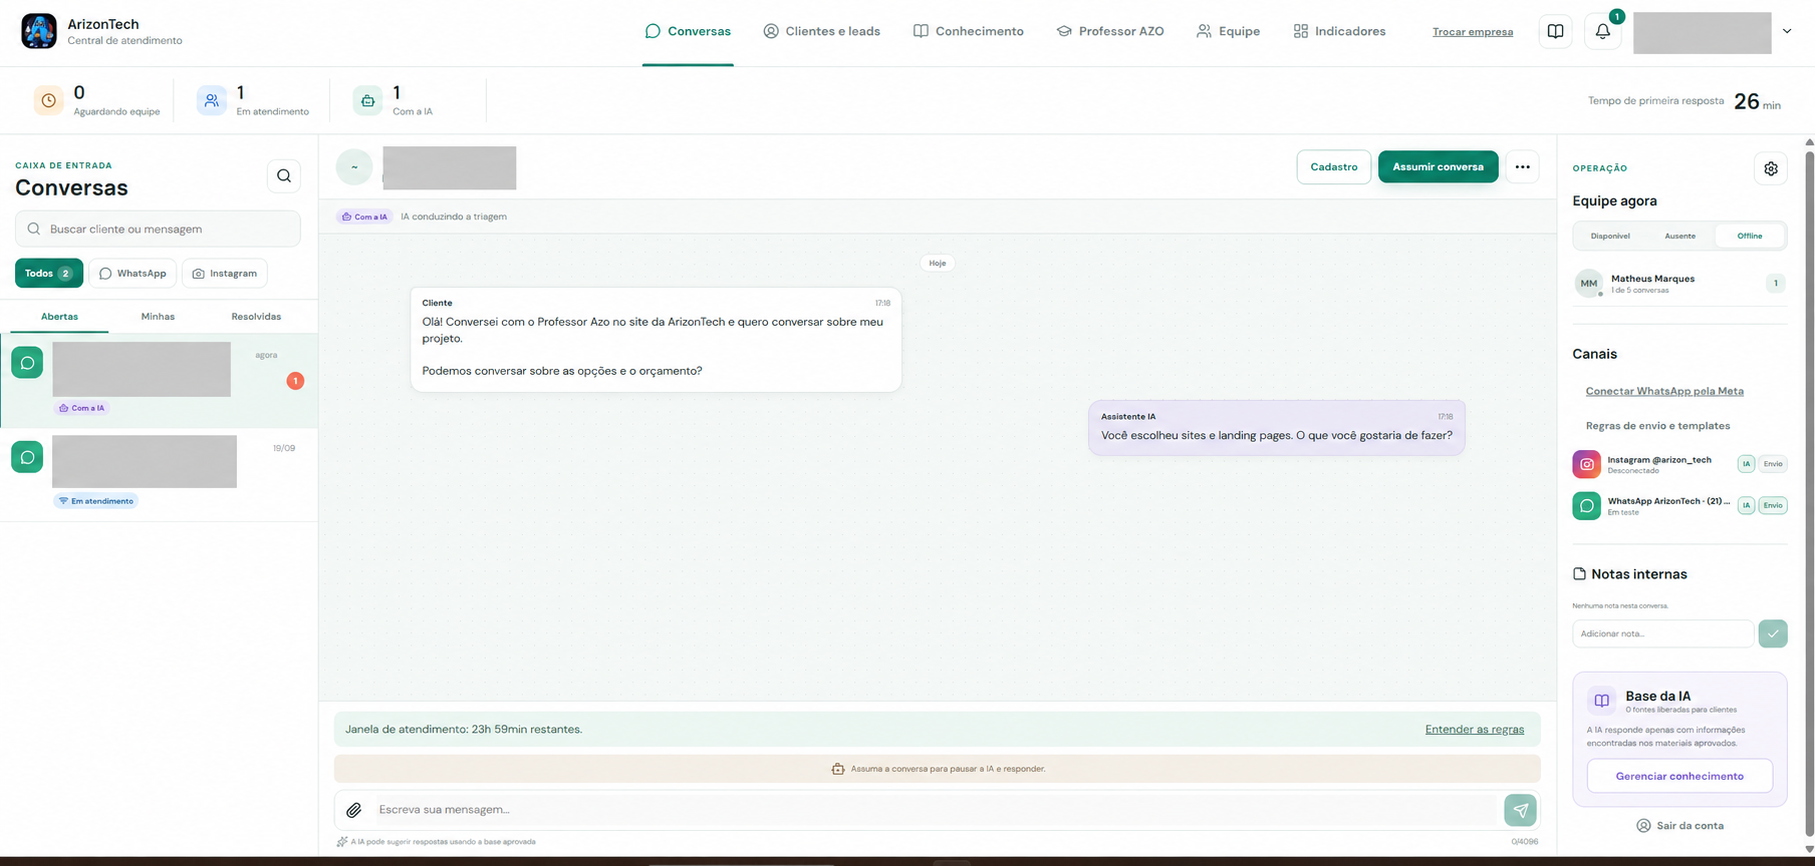Open the three-dots more options menu

[x=1522, y=167]
